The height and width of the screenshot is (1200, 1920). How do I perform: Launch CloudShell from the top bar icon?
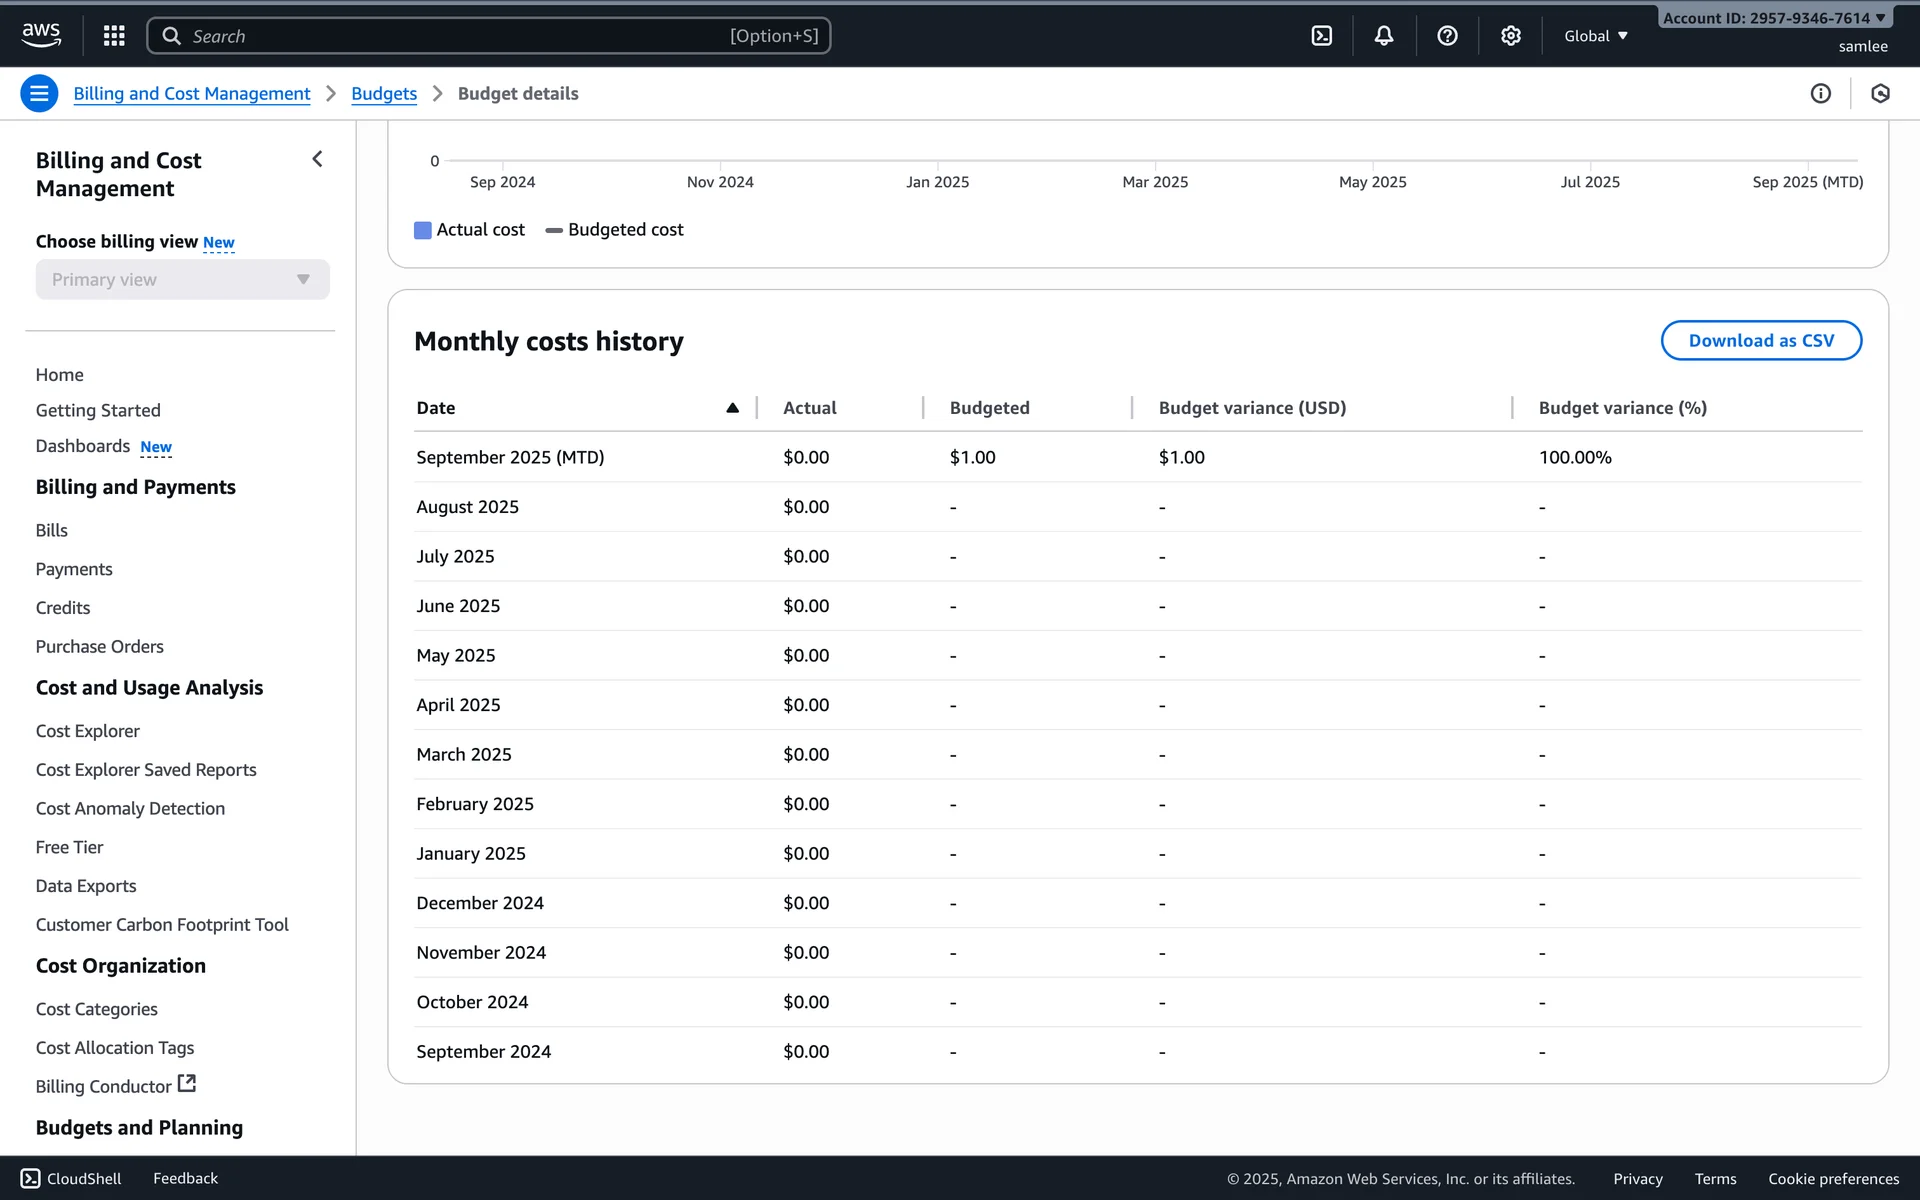point(1321,36)
